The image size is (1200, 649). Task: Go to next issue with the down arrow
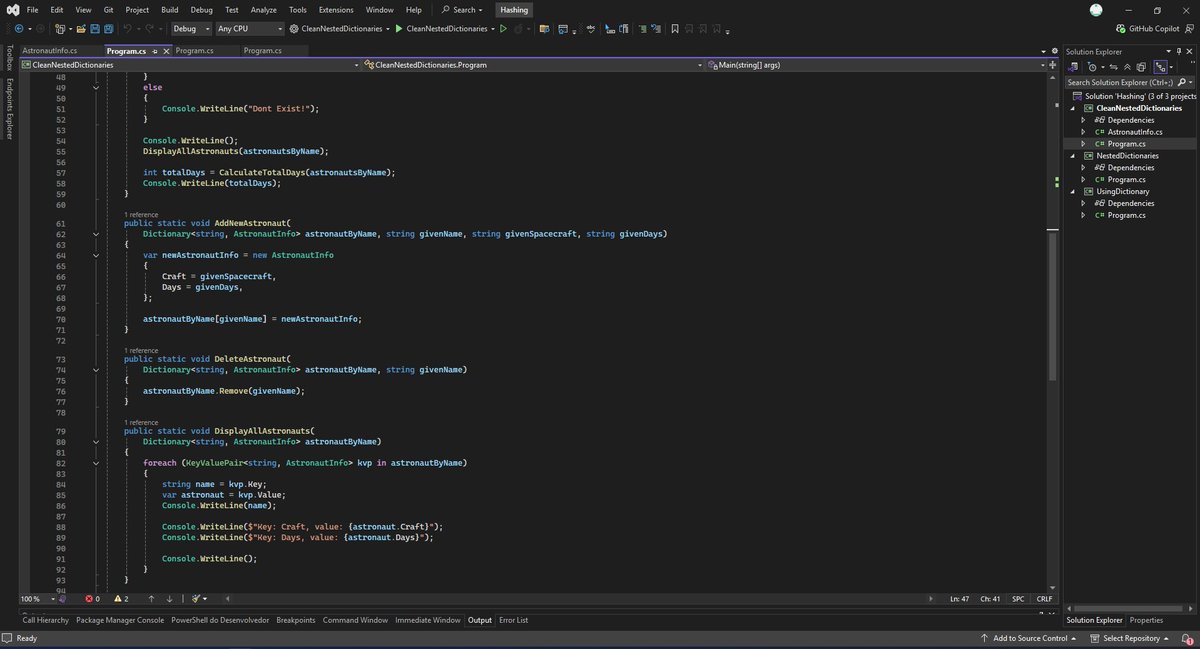point(169,598)
